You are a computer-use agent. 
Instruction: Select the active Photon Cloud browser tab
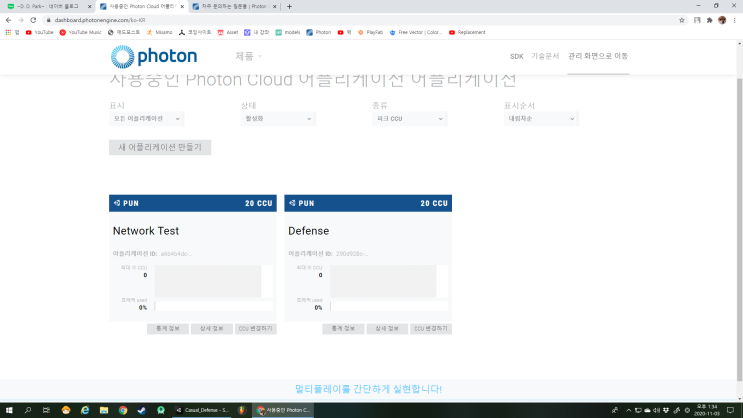[x=141, y=7]
